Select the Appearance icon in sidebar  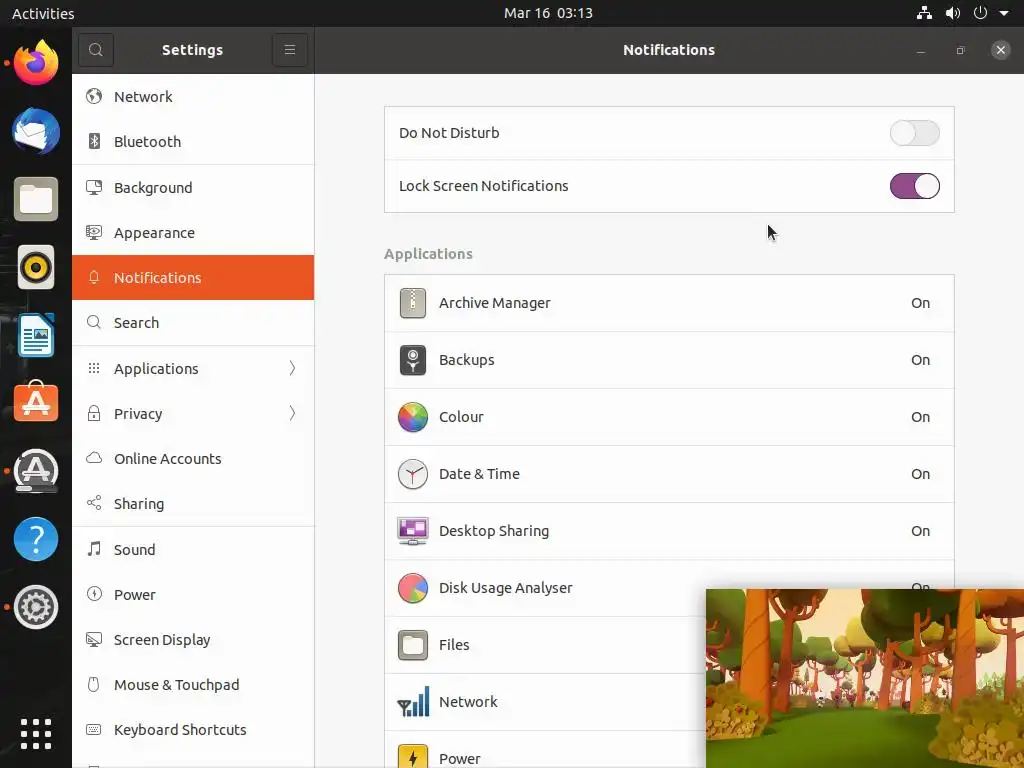[x=94, y=232]
